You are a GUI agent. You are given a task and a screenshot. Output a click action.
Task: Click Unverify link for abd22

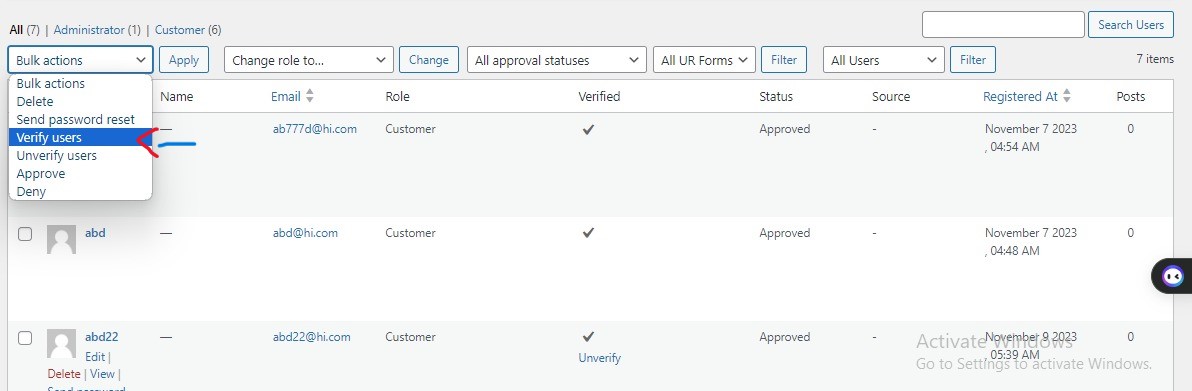coord(600,358)
